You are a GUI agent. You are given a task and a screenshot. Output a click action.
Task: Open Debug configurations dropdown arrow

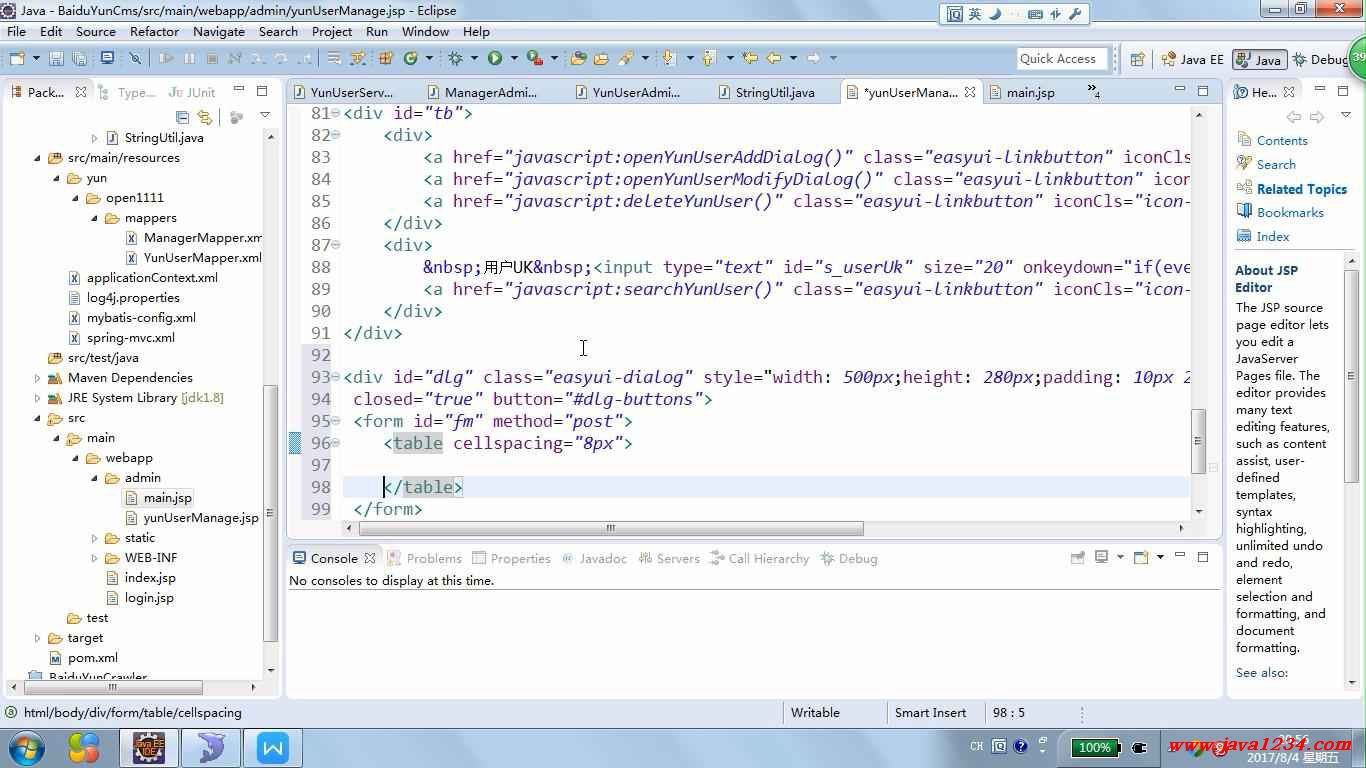[474, 58]
